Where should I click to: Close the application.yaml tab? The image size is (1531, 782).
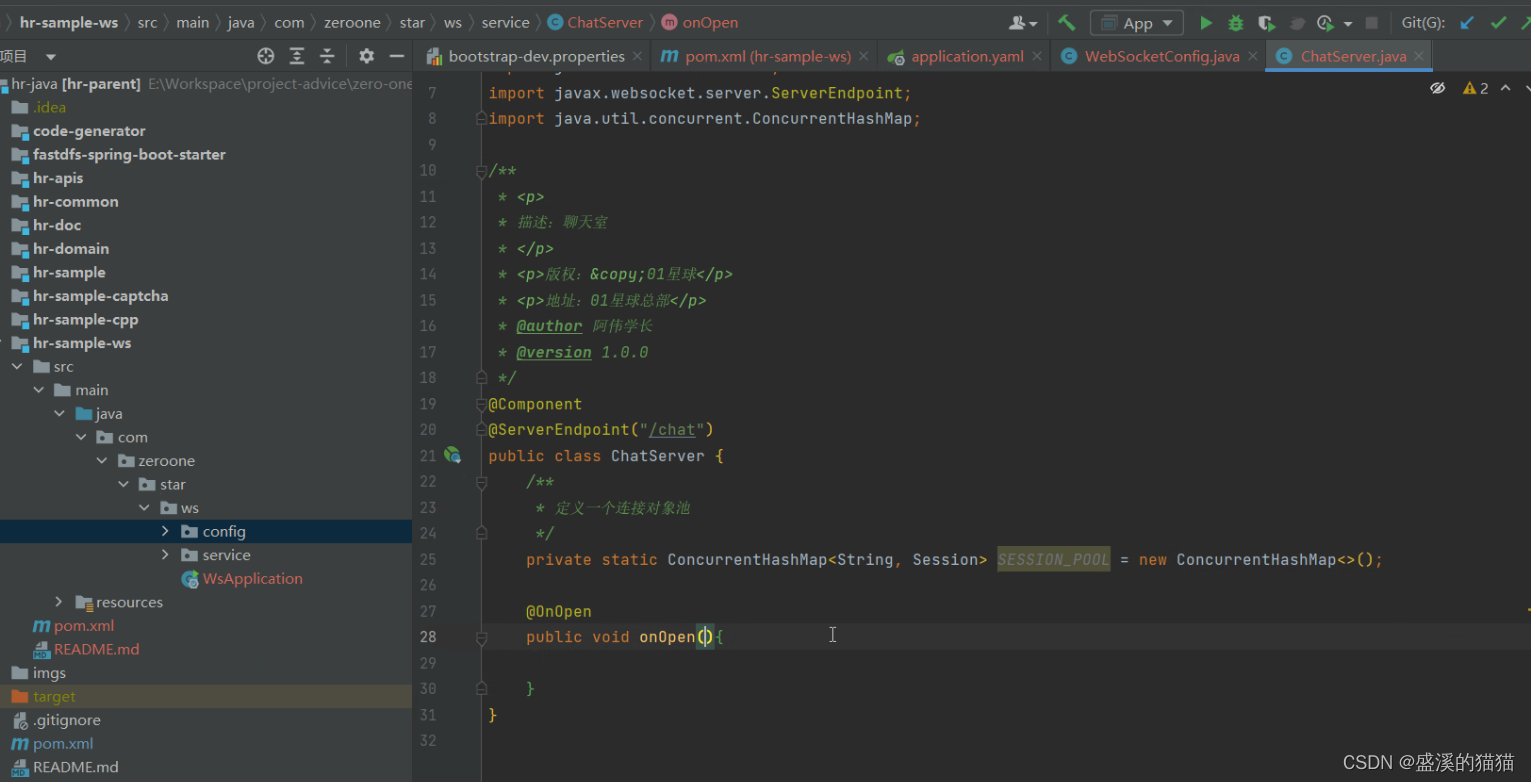point(1037,57)
